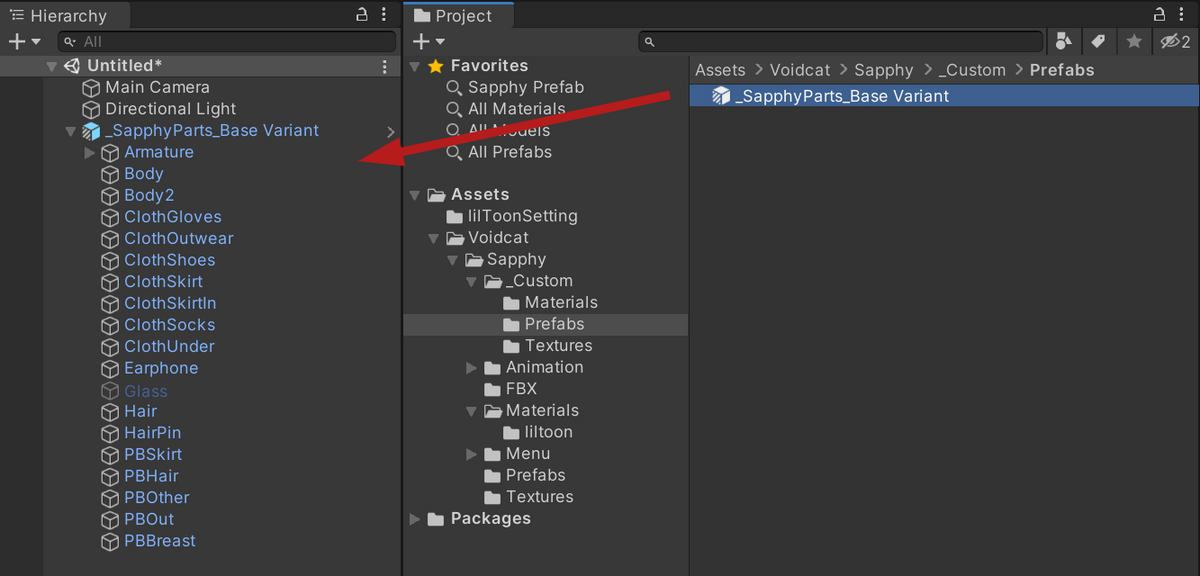Save search to favorites star icon
The width and height of the screenshot is (1200, 576).
pyautogui.click(x=1133, y=41)
